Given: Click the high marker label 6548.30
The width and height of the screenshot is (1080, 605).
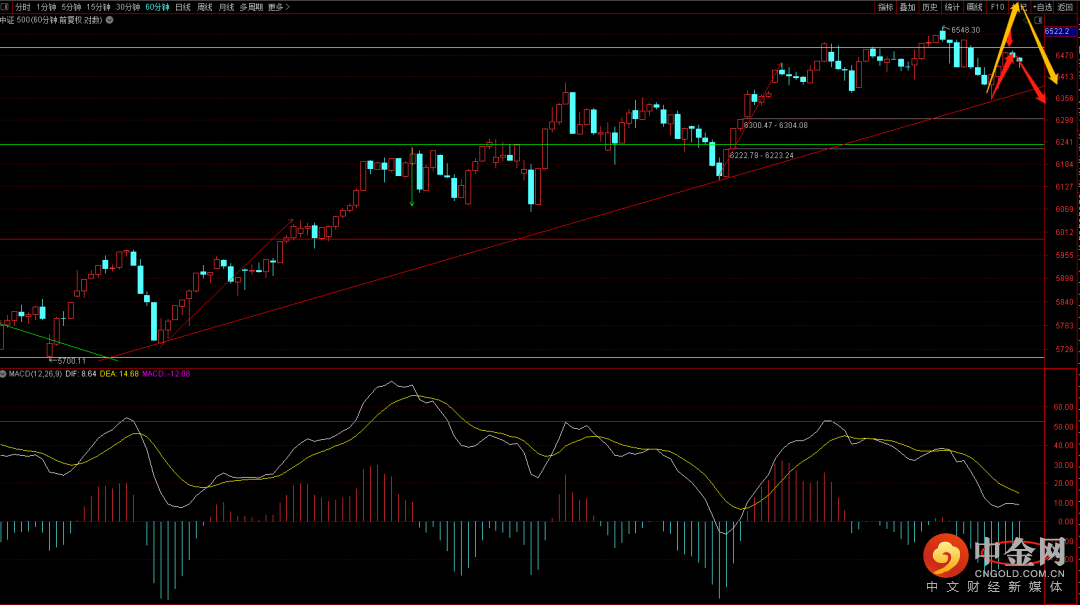Looking at the screenshot, I should tap(965, 30).
